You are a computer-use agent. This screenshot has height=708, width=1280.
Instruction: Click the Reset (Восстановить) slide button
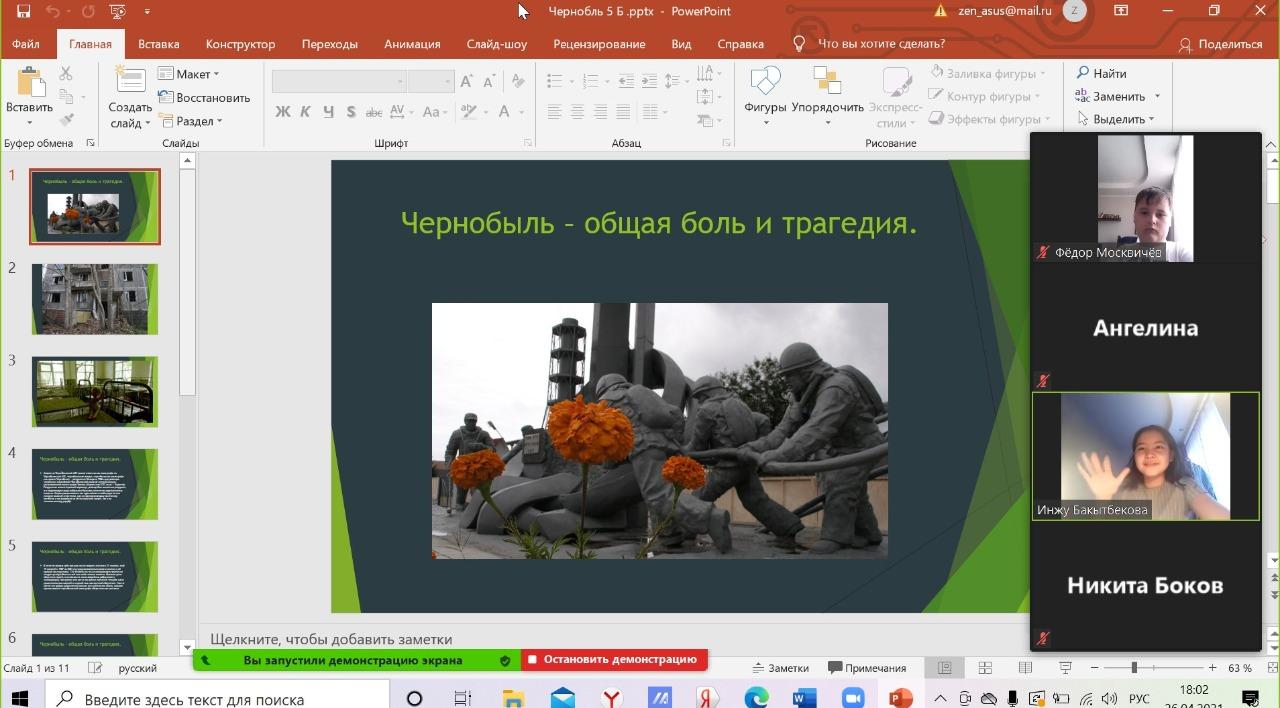point(204,98)
